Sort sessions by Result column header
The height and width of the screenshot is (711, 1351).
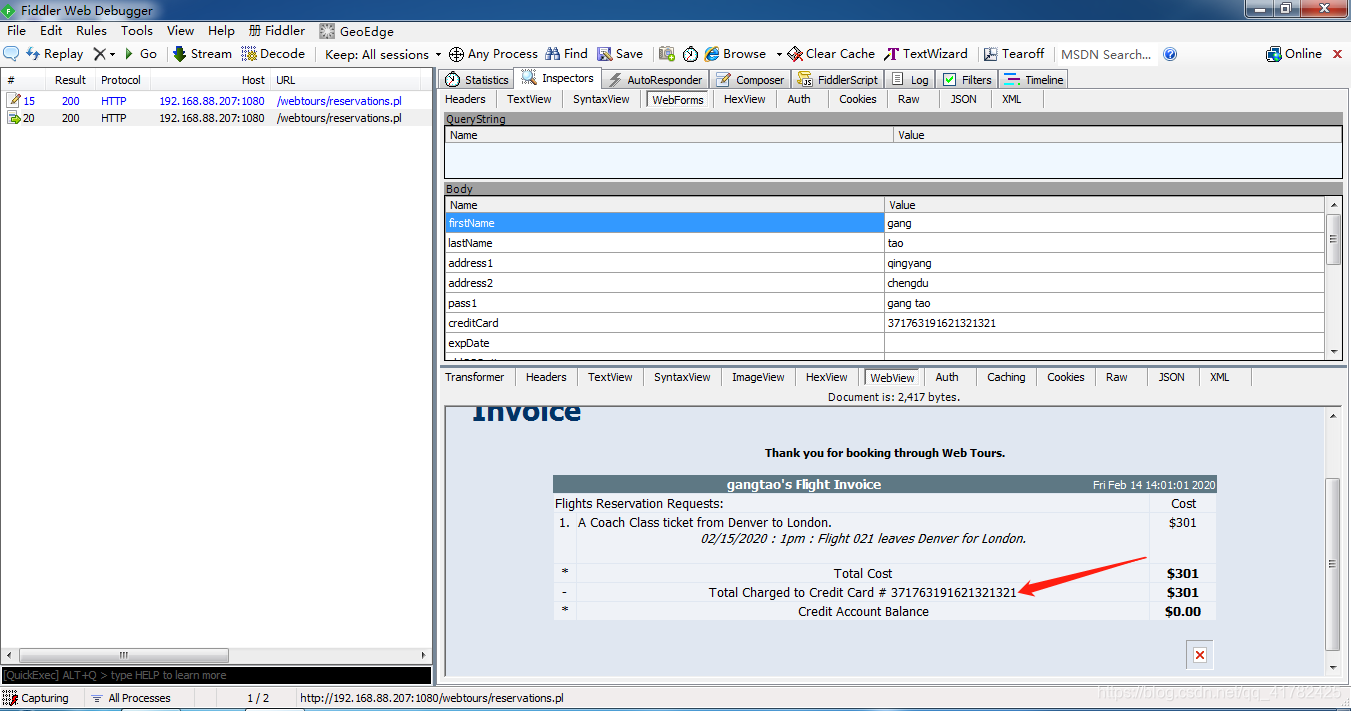point(70,80)
